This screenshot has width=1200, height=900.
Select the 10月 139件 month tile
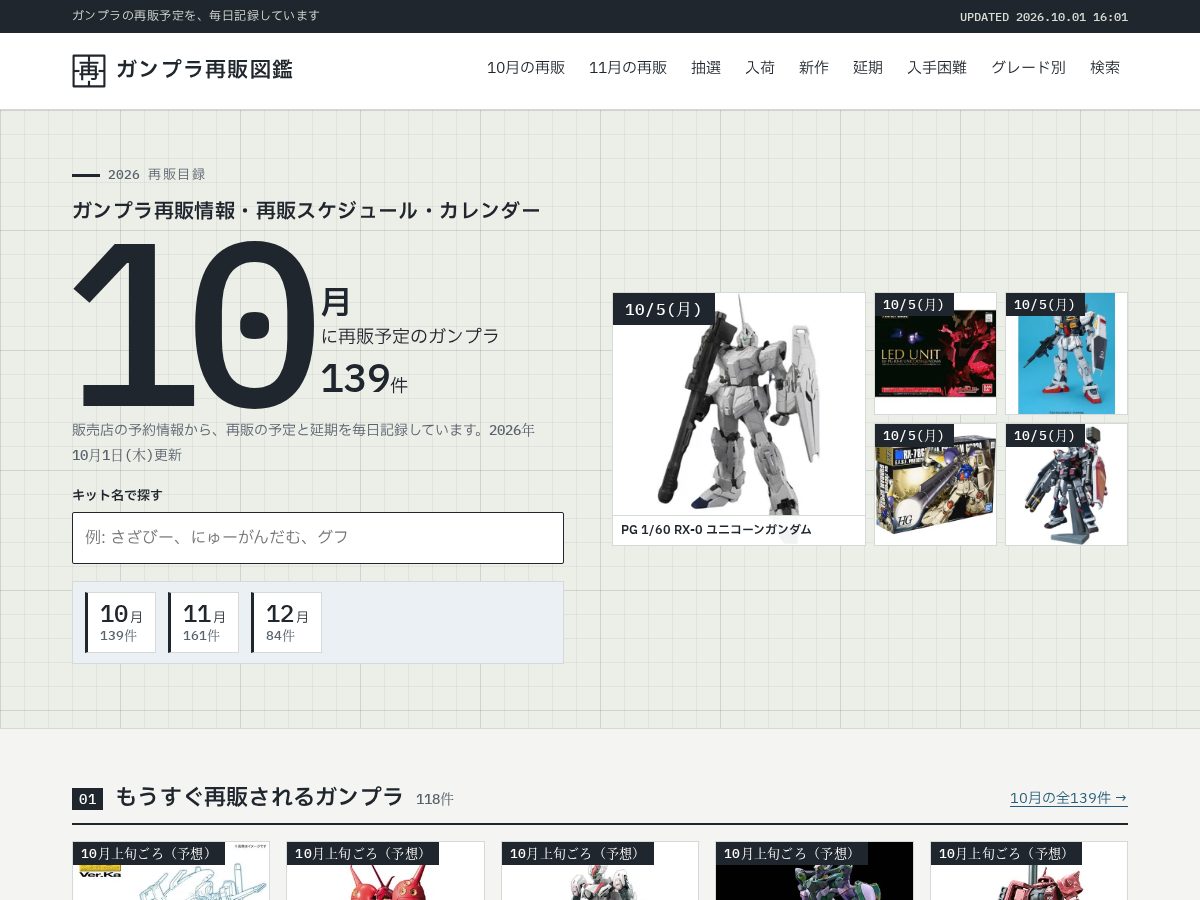[x=120, y=622]
